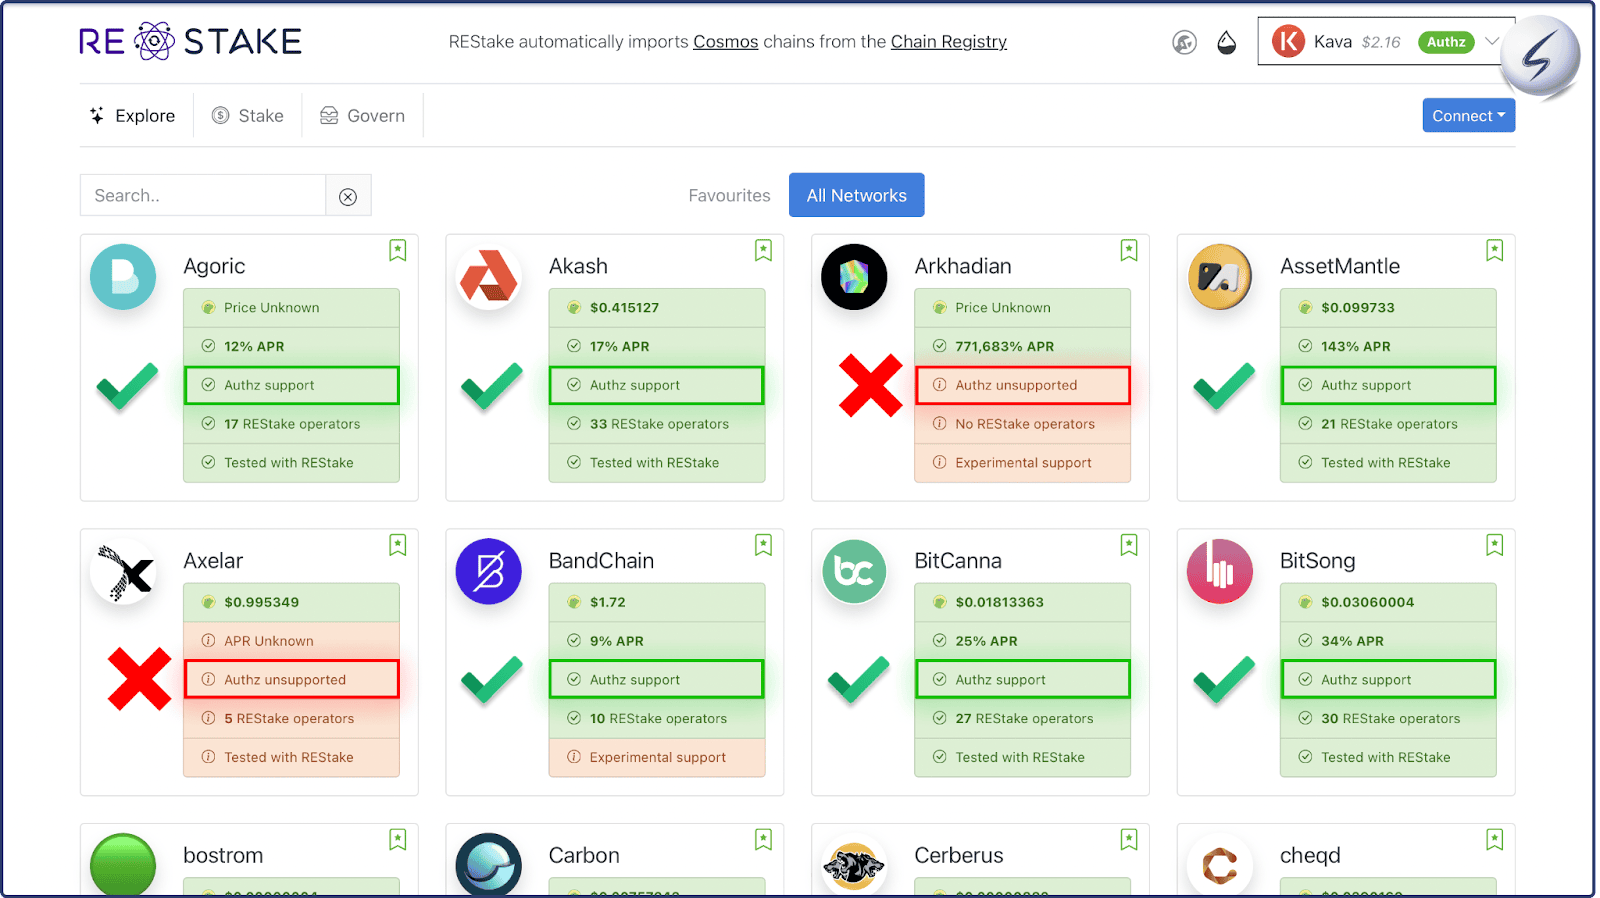The width and height of the screenshot is (1600, 898).
Task: Bookmark AssetMantle as favourite
Action: click(x=1495, y=251)
